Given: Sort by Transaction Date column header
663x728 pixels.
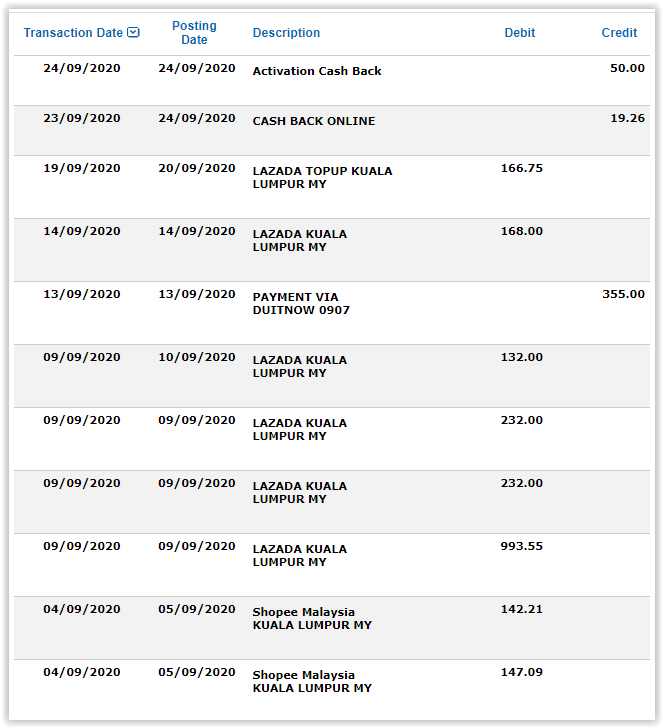Looking at the screenshot, I should coord(73,32).
